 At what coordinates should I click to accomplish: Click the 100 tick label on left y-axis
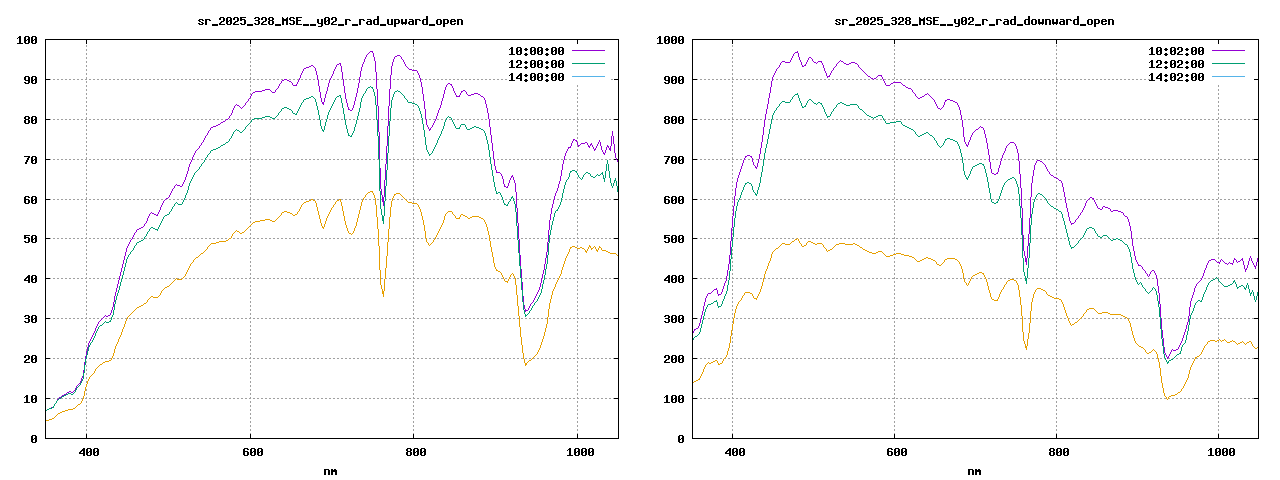[27, 40]
